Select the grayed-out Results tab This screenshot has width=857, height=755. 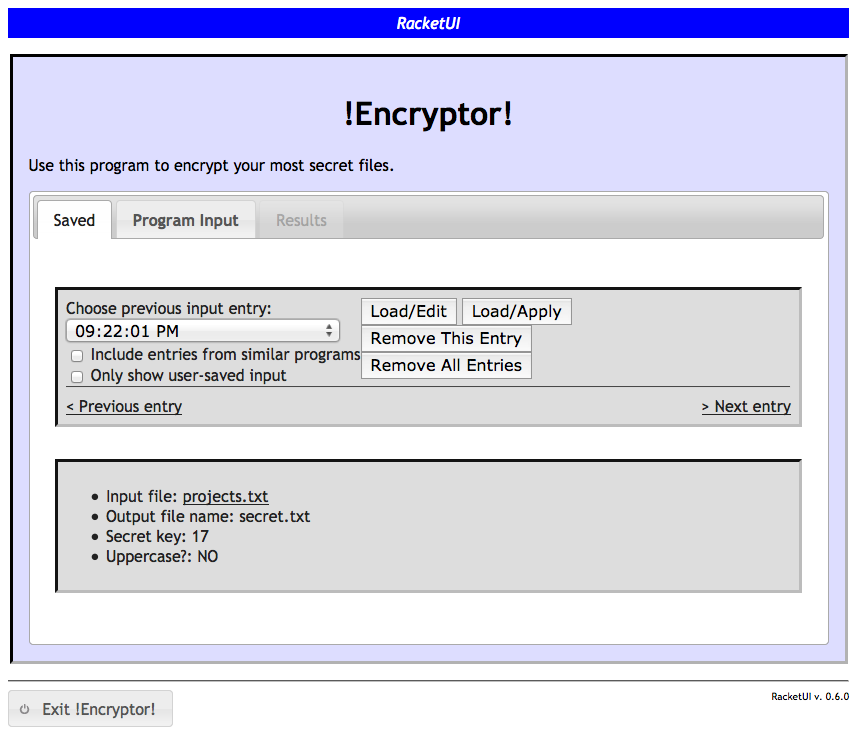(x=301, y=220)
